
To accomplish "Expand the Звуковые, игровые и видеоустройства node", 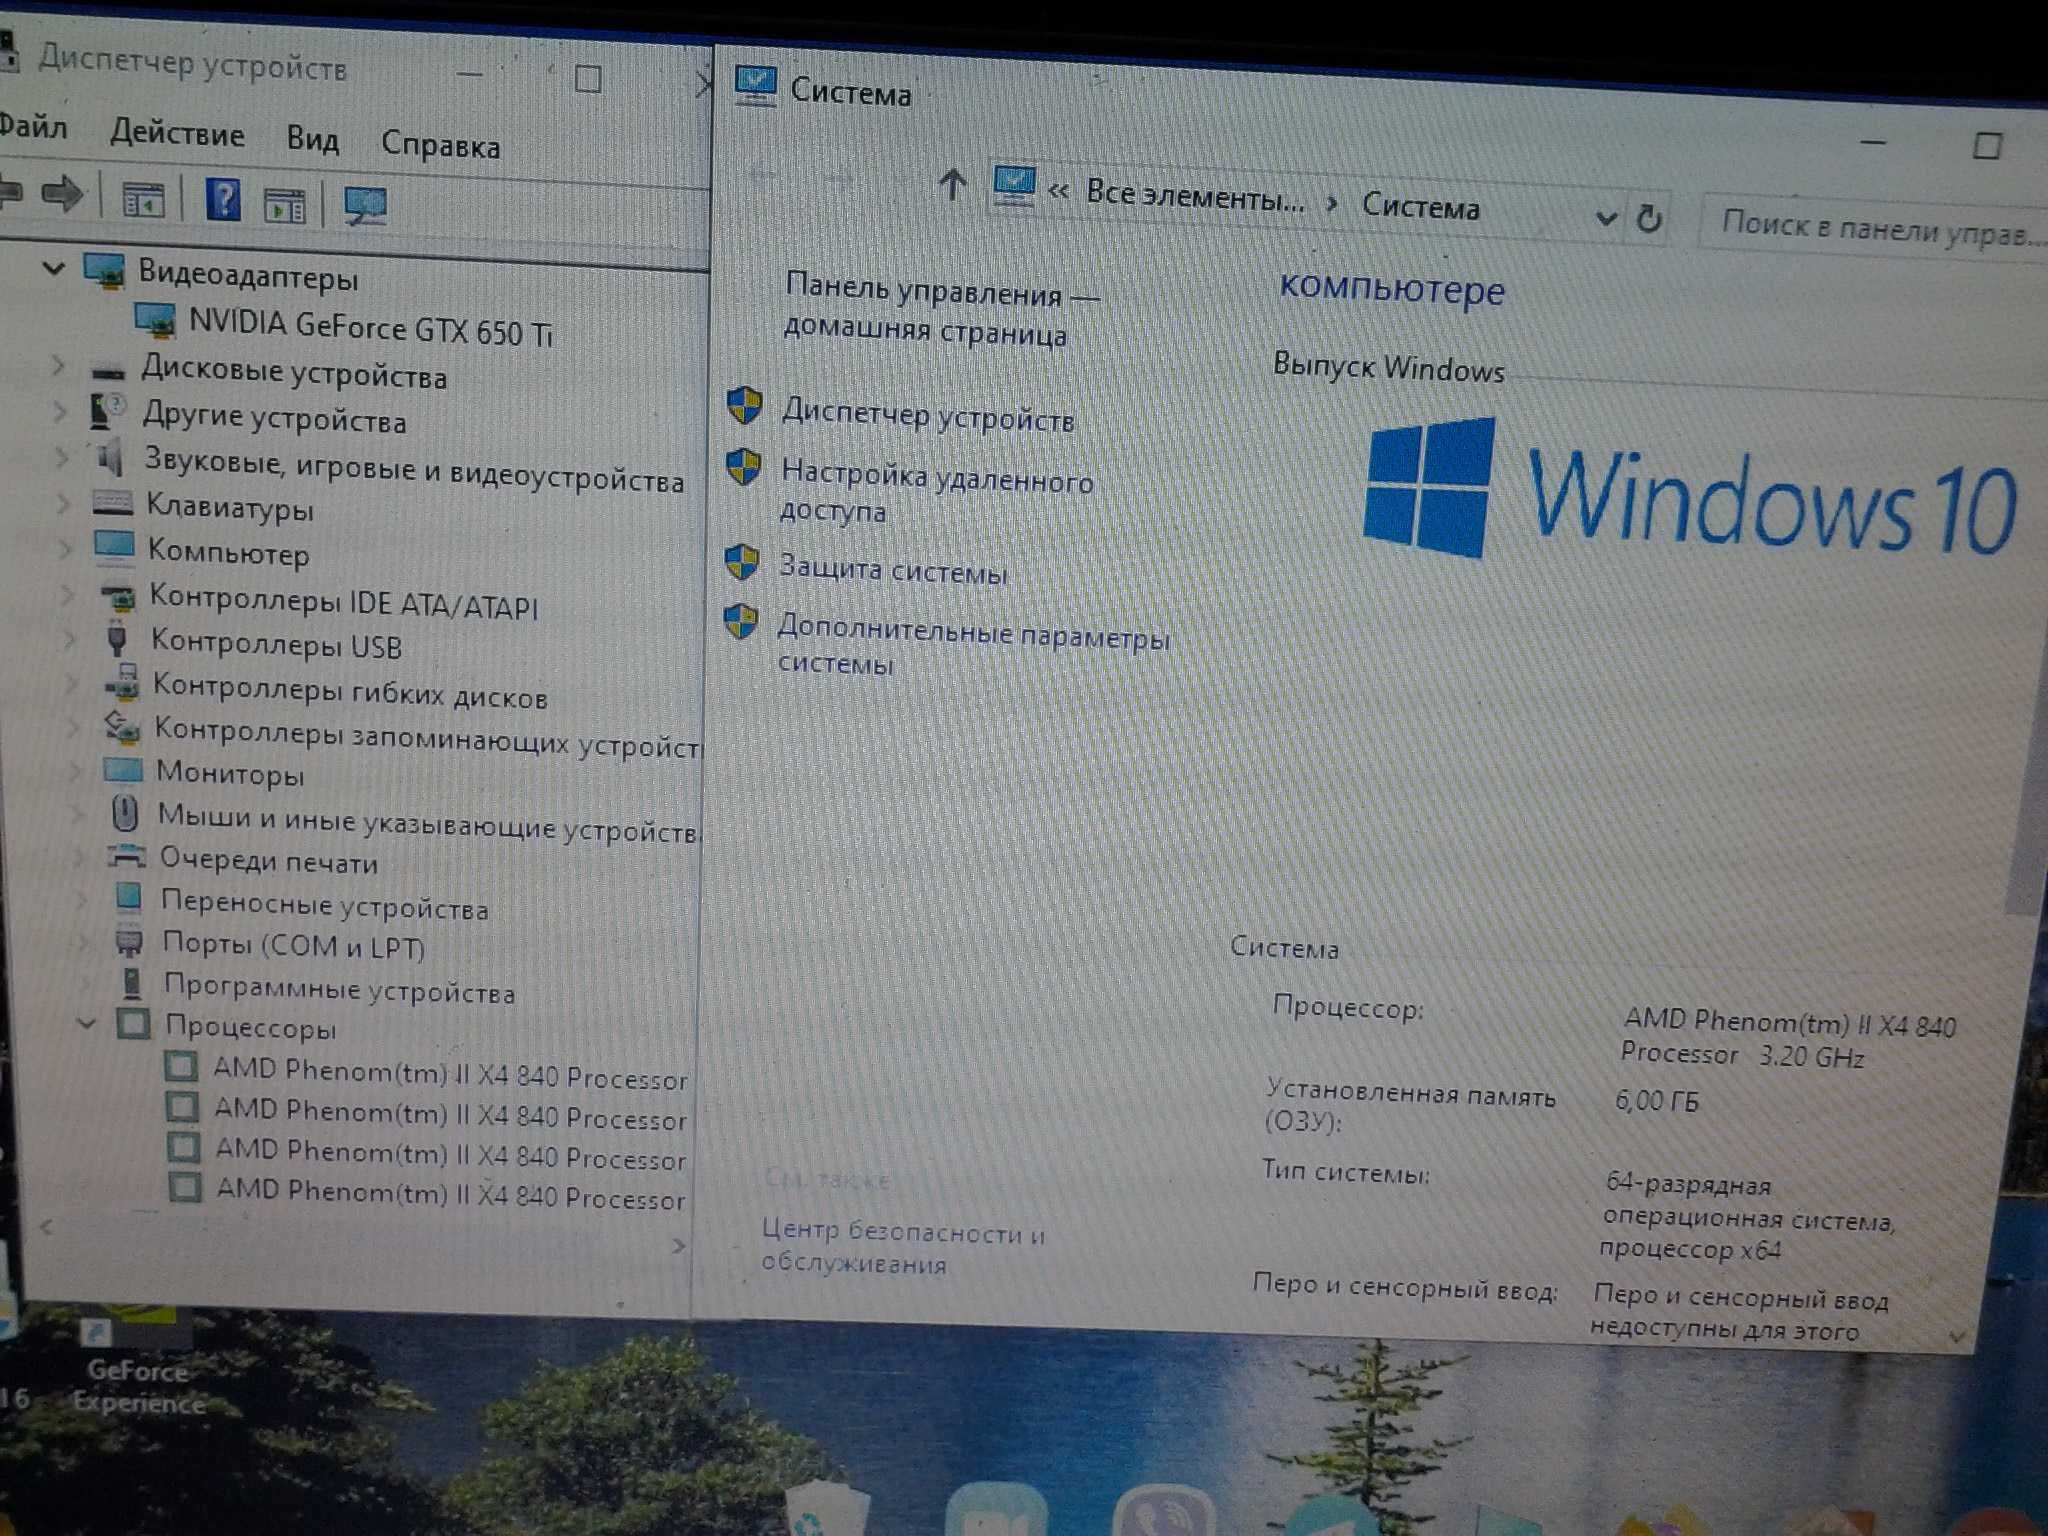I will coord(62,457).
